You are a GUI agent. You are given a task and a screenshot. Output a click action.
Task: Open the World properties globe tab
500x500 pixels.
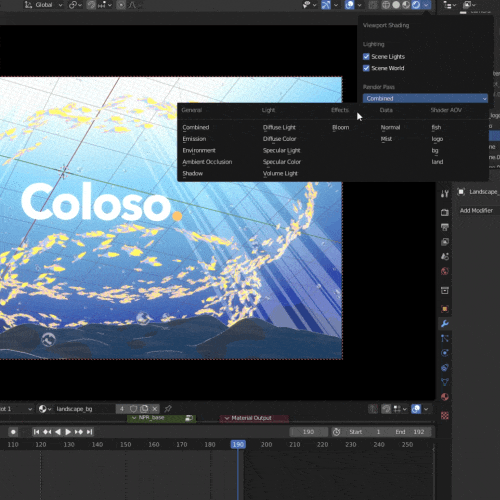point(445,271)
